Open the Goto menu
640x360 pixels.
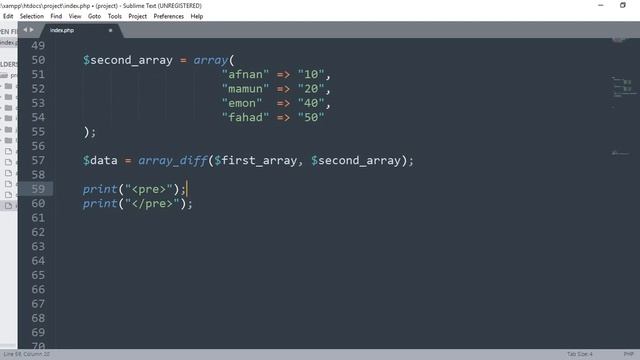click(x=94, y=16)
